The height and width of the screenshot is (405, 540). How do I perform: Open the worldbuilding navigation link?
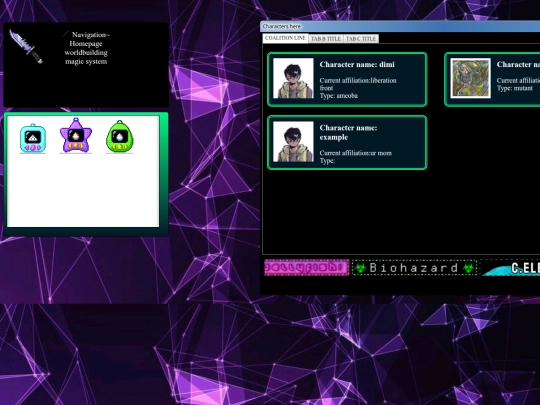point(86,53)
